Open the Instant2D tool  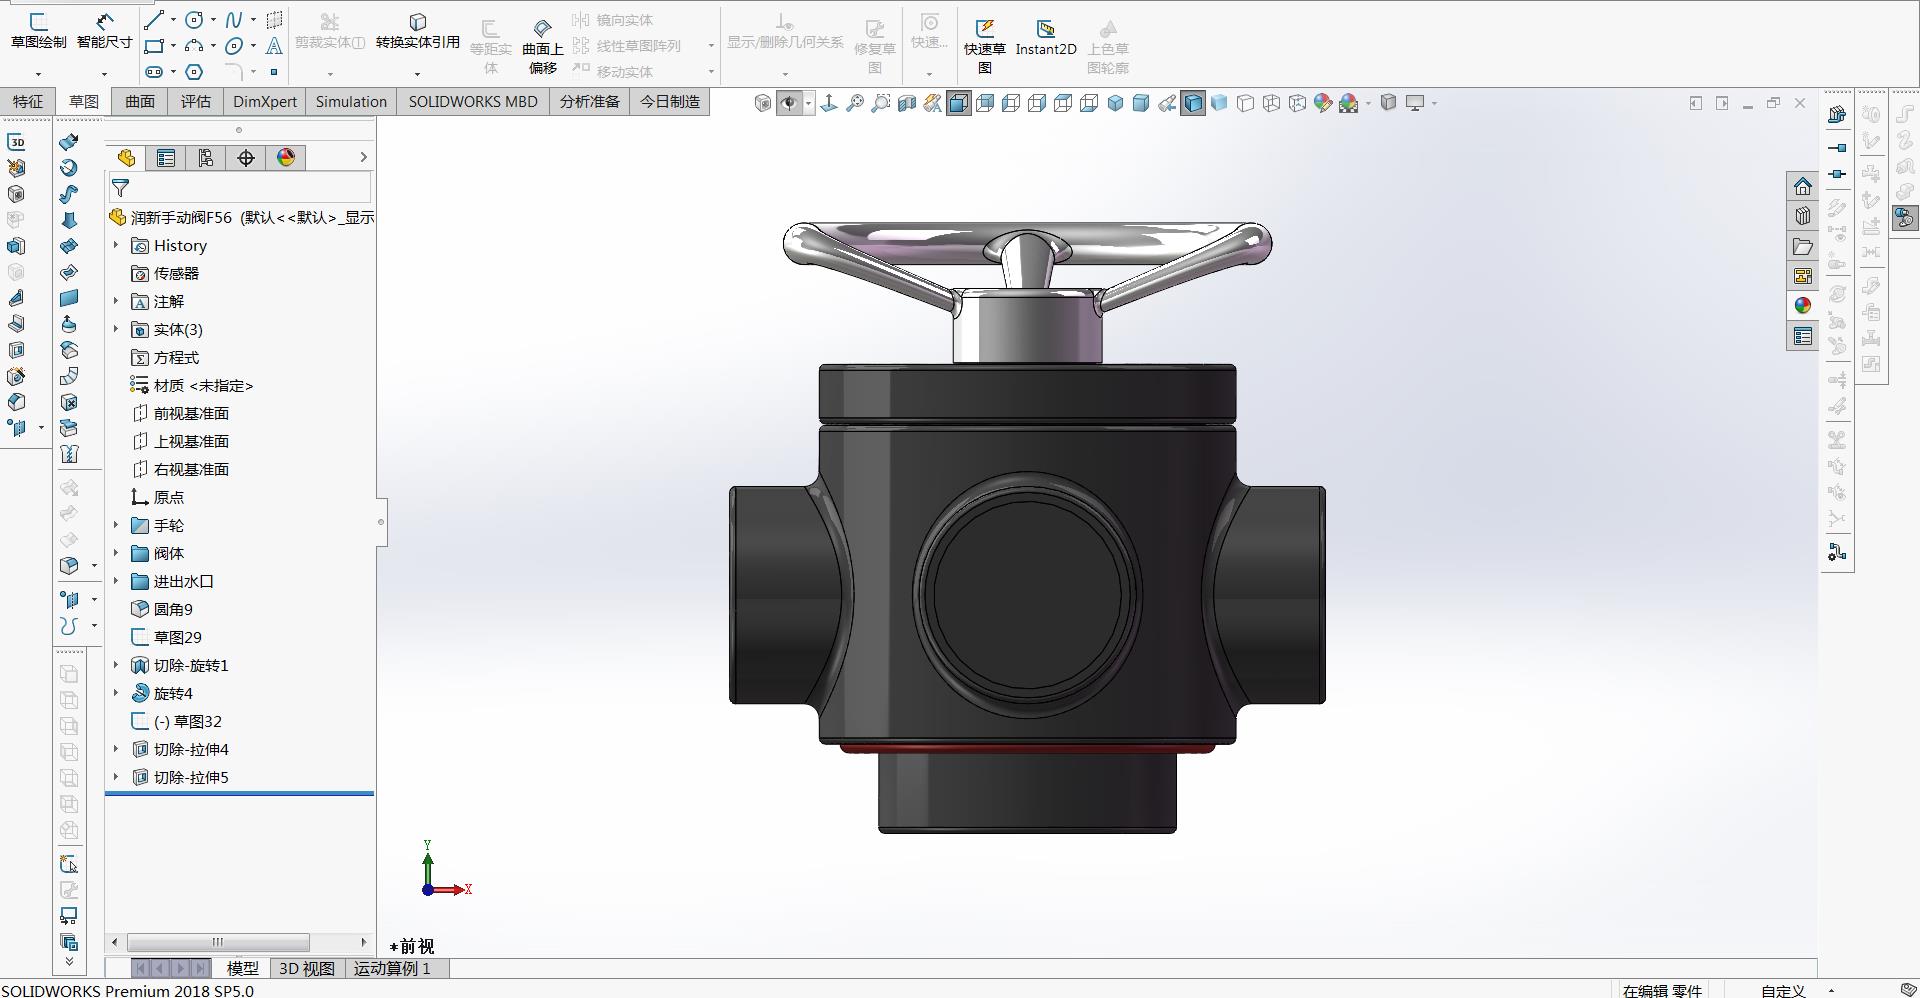pos(1045,36)
